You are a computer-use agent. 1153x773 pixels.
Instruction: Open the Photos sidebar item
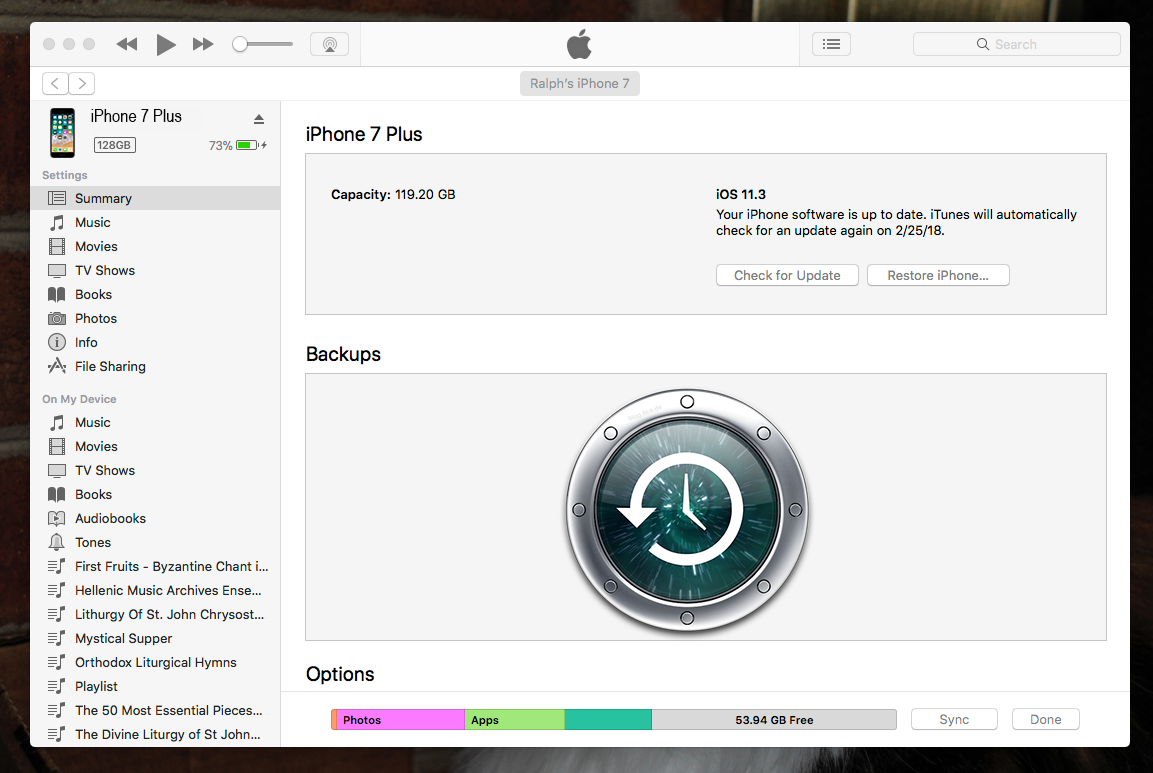(155, 318)
